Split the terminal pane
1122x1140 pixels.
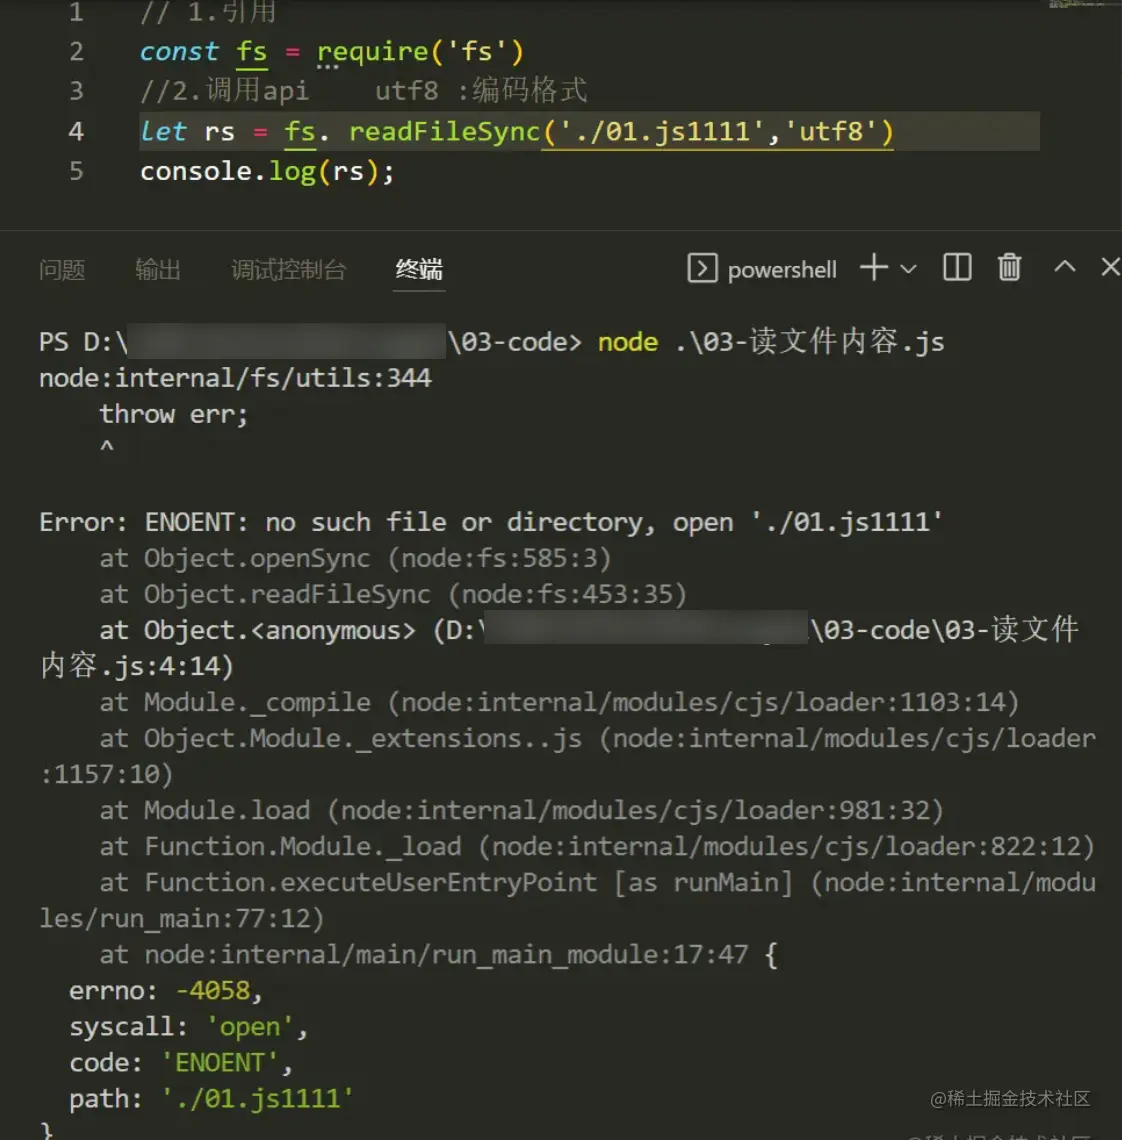[957, 268]
